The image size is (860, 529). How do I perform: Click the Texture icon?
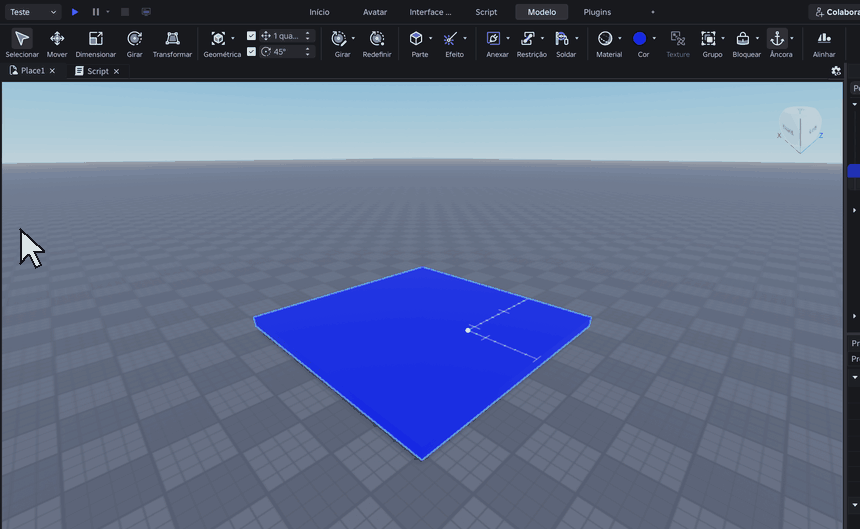pyautogui.click(x=678, y=38)
